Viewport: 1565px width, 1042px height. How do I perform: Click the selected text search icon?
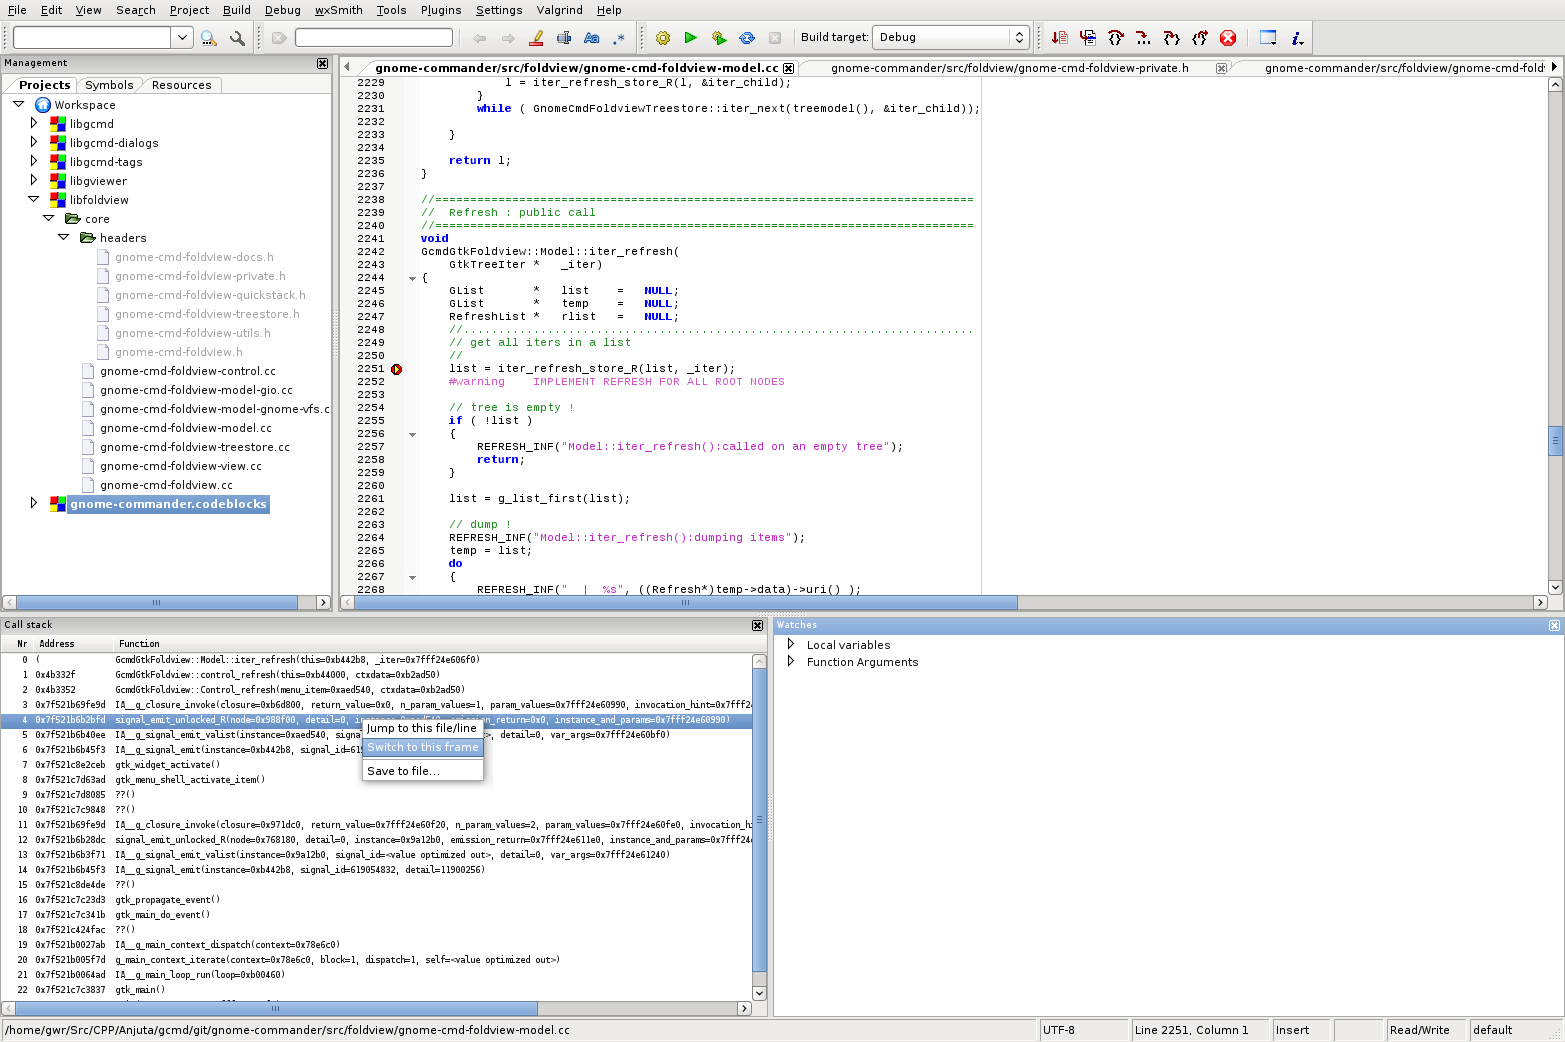pyautogui.click(x=564, y=38)
